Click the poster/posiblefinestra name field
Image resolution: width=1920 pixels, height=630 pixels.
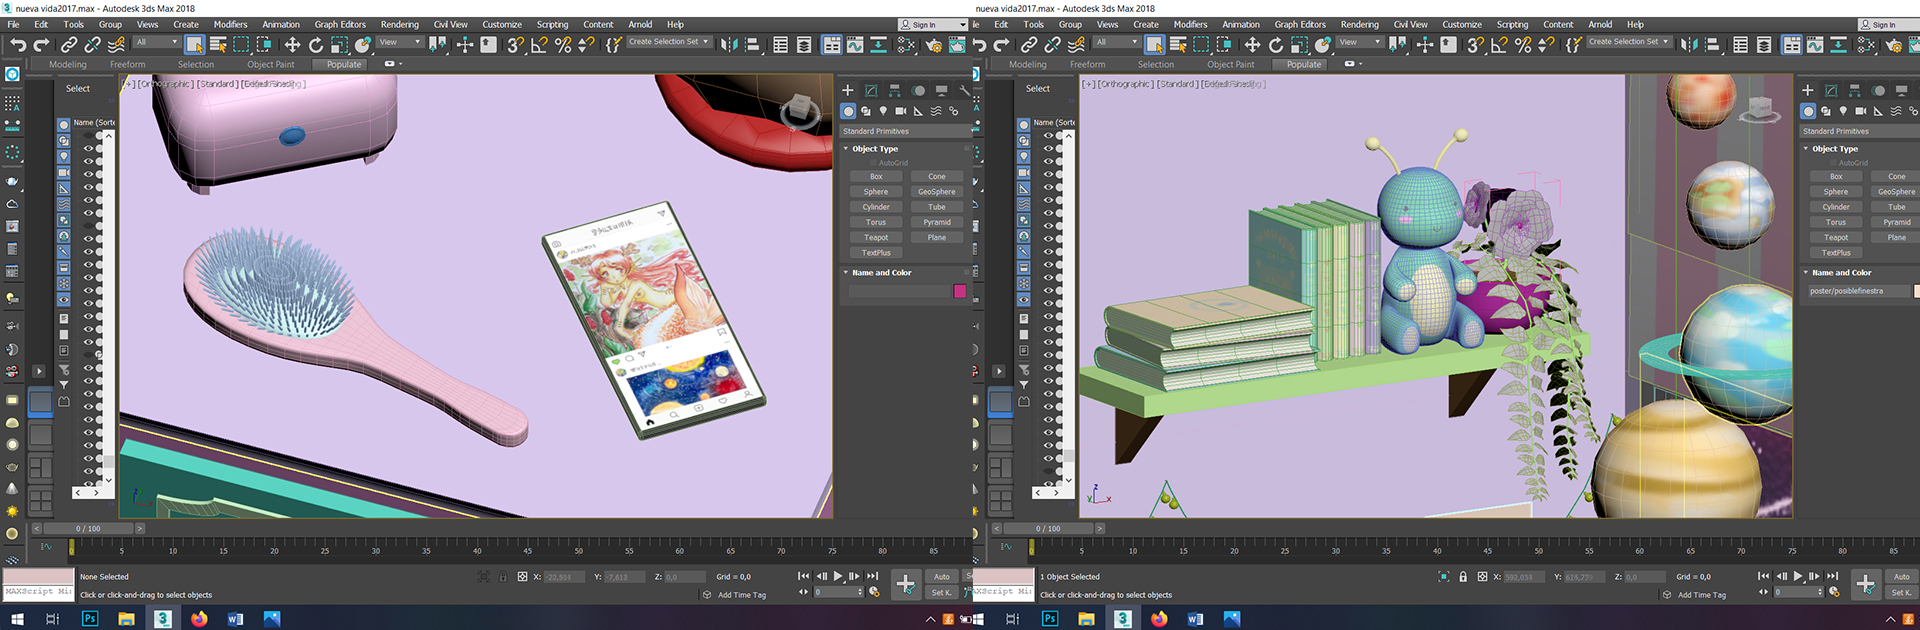[x=1857, y=291]
